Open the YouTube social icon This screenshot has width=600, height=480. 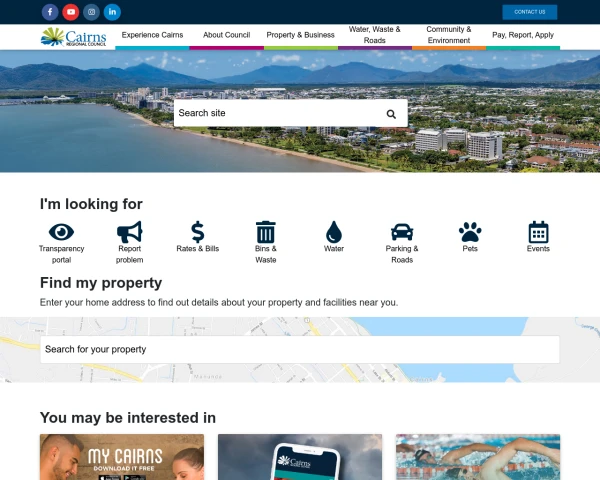point(71,12)
